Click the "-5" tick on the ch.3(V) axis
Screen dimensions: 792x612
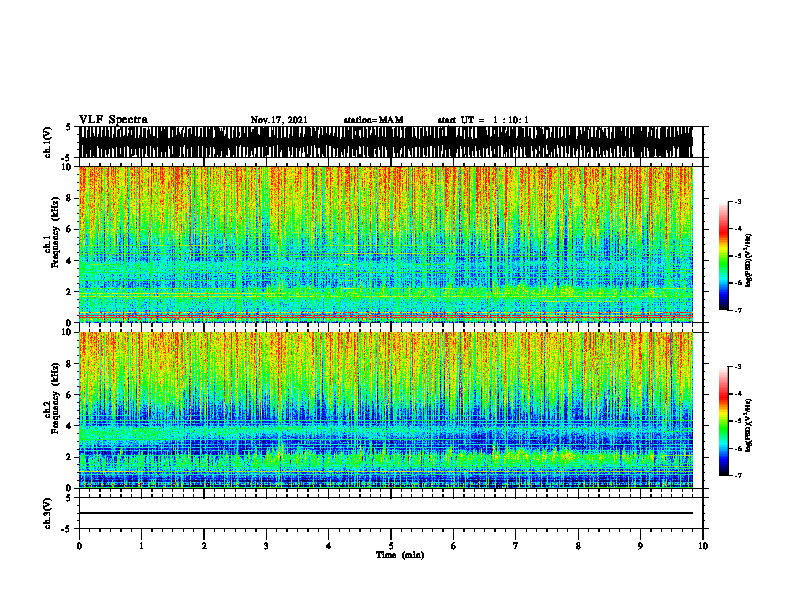click(67, 529)
